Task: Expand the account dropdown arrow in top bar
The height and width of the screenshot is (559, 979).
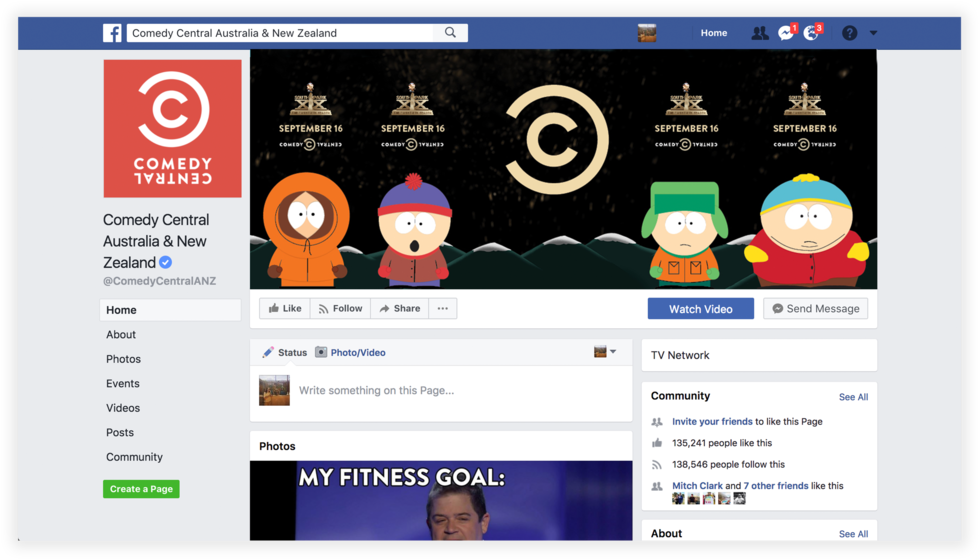Action: [x=873, y=33]
